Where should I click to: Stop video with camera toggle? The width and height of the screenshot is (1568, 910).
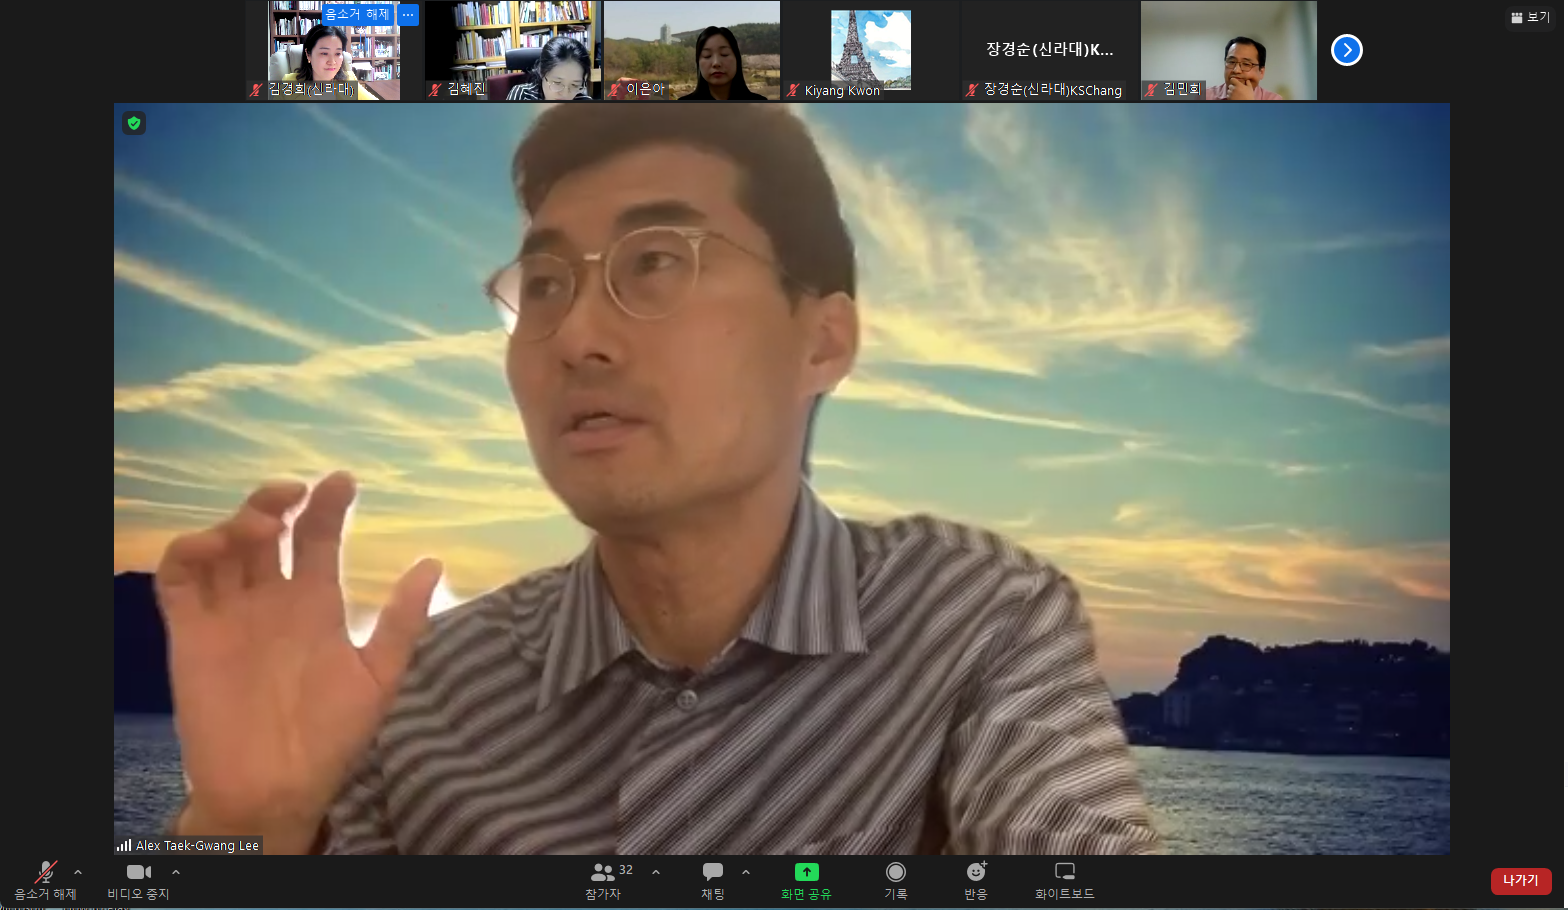coord(138,880)
